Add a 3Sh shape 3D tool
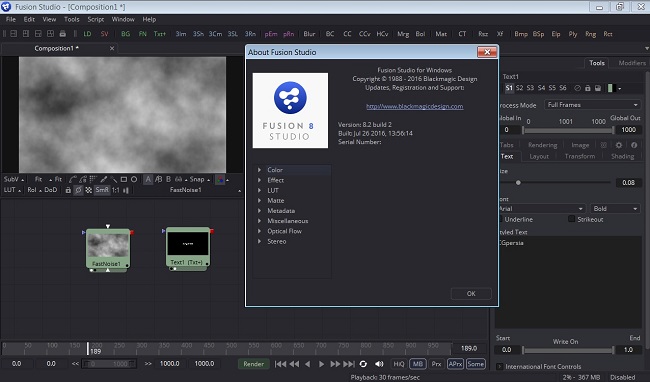Viewport: 650px width, 382px height. pyautogui.click(x=198, y=34)
